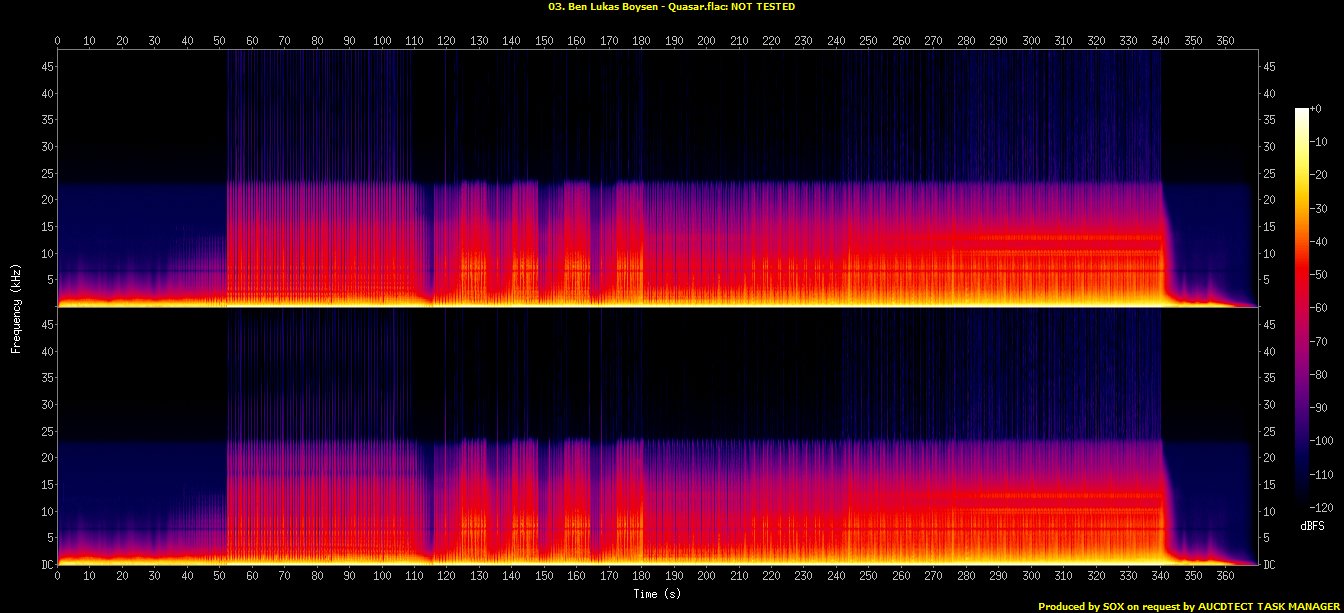Select the 0 mark on the bottom time axis
Viewport: 1344px width, 613px height.
tap(58, 578)
